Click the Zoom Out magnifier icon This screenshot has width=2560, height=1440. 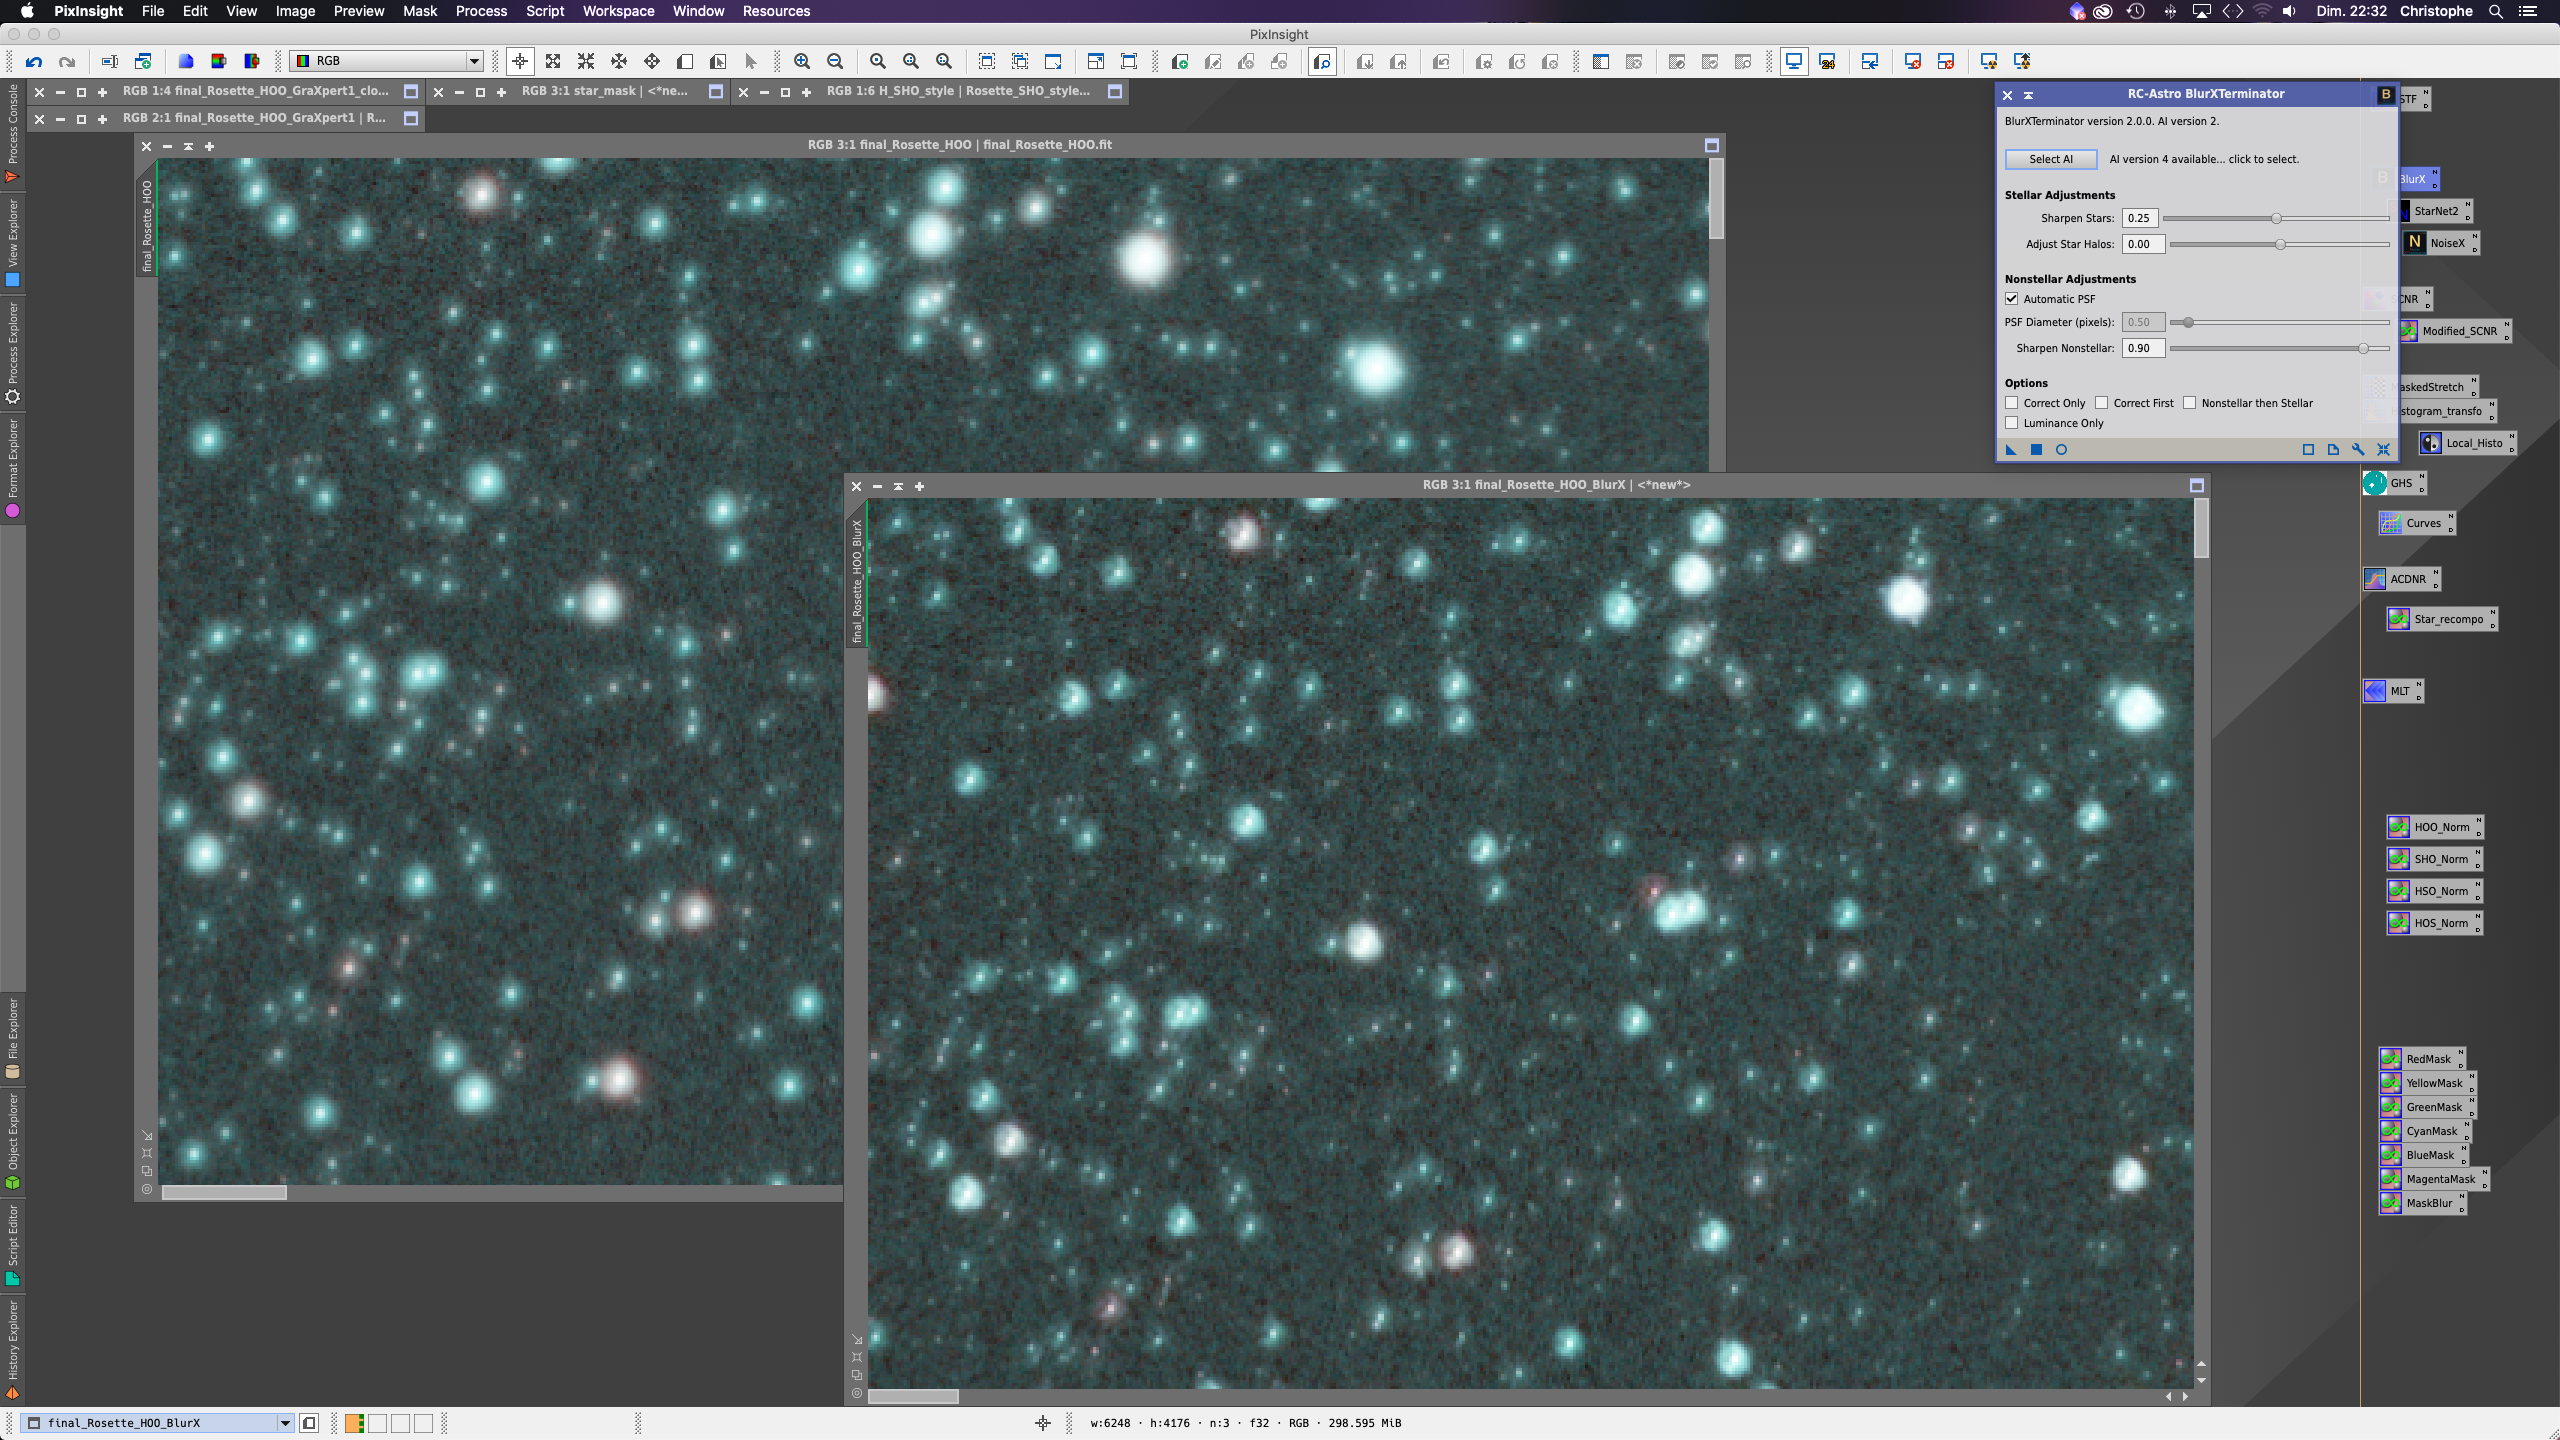click(835, 61)
